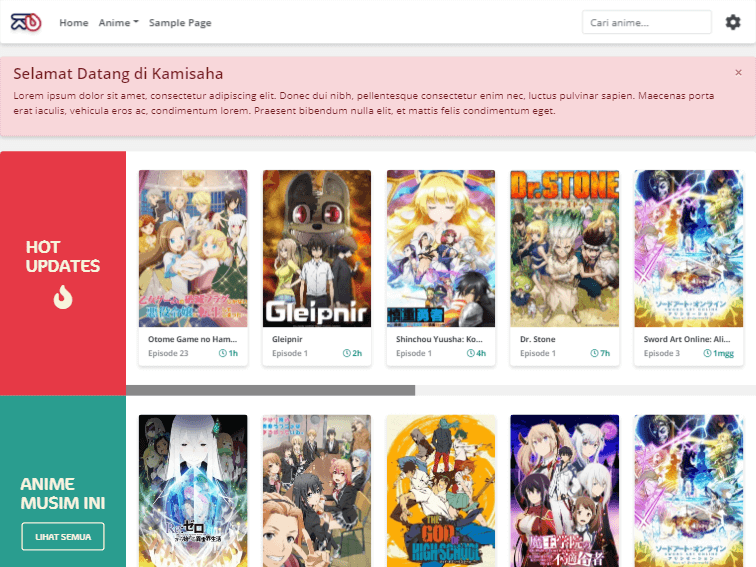Open Shinchou Yuusha: Ko... title link
Image resolution: width=756 pixels, height=567 pixels.
[439, 339]
